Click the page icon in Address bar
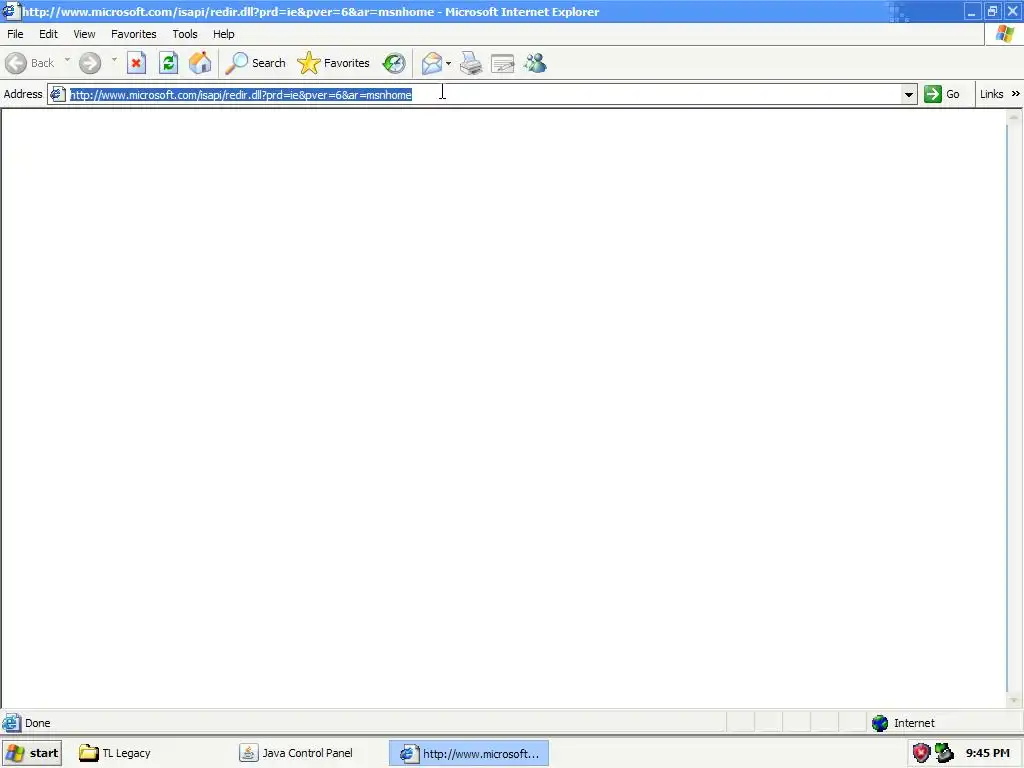Viewport: 1024px width, 768px height. click(x=57, y=95)
